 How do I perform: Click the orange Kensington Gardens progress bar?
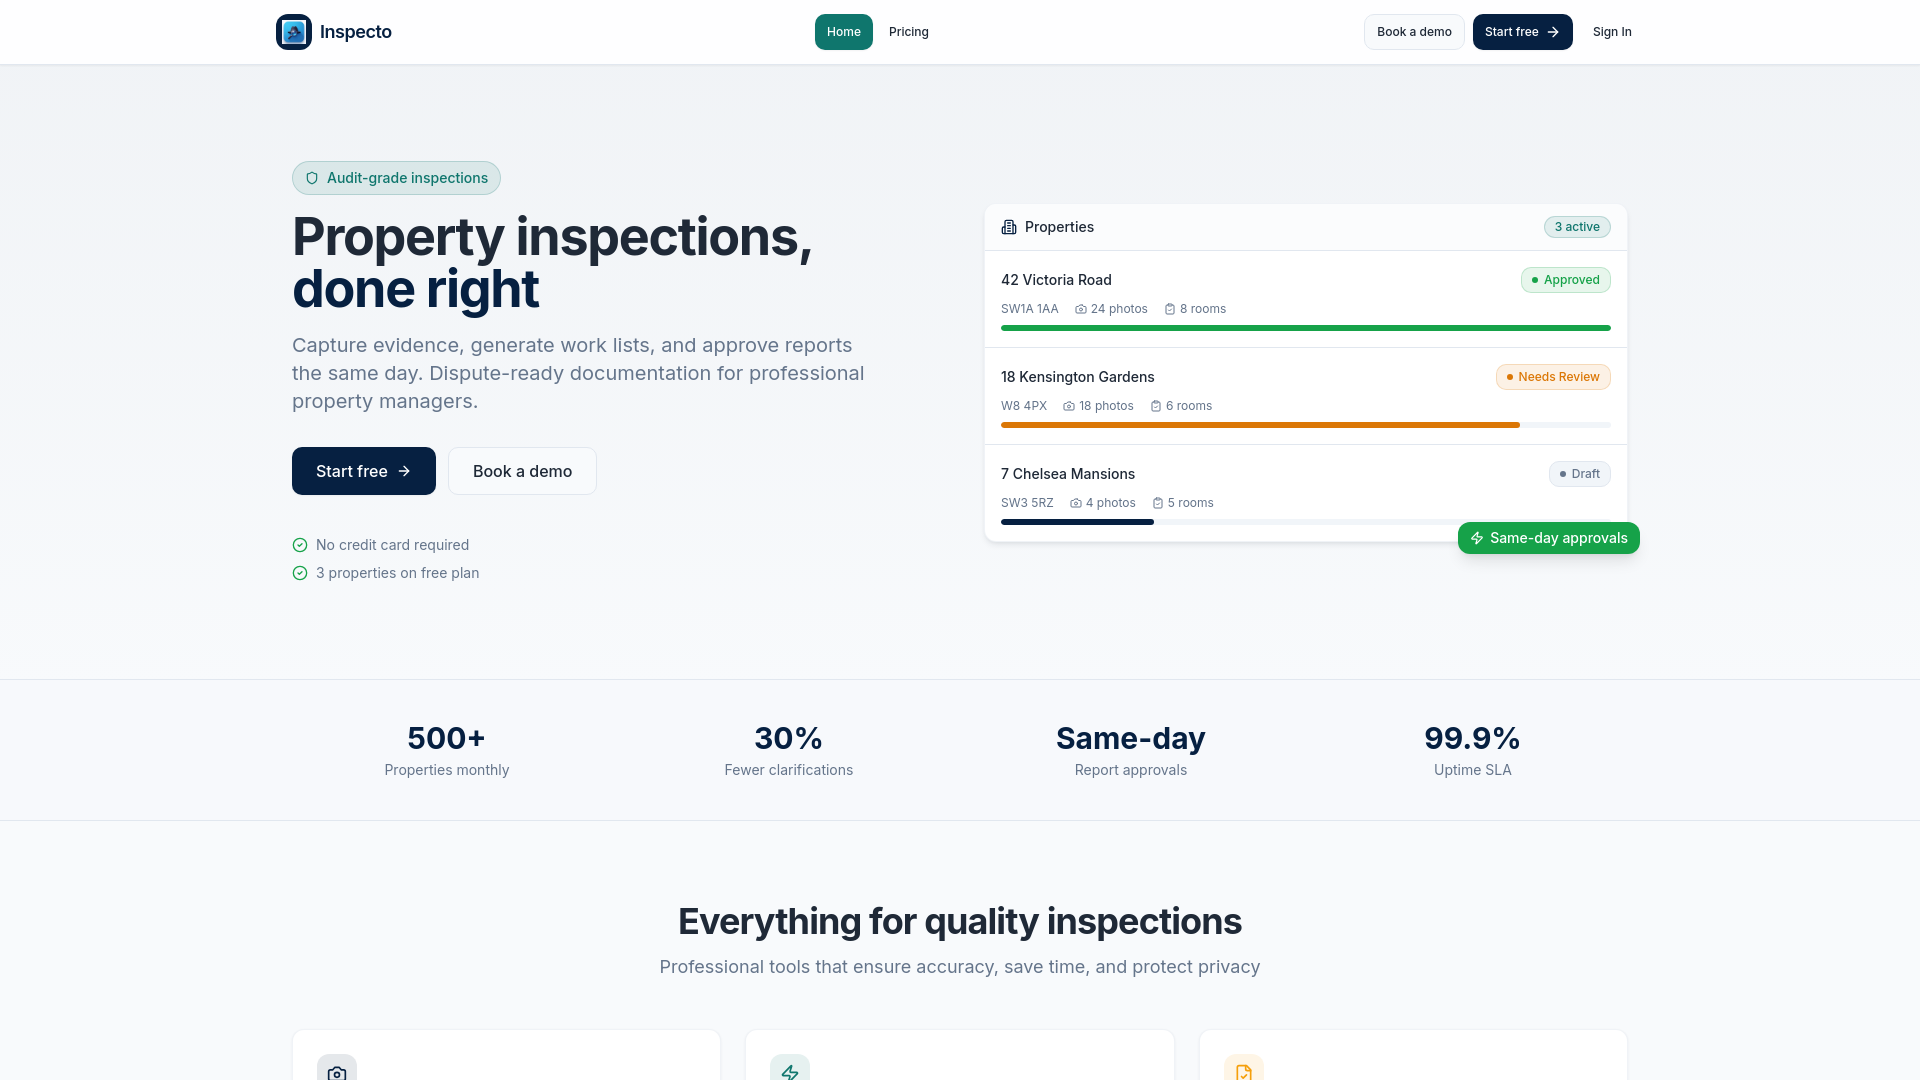(x=1260, y=425)
